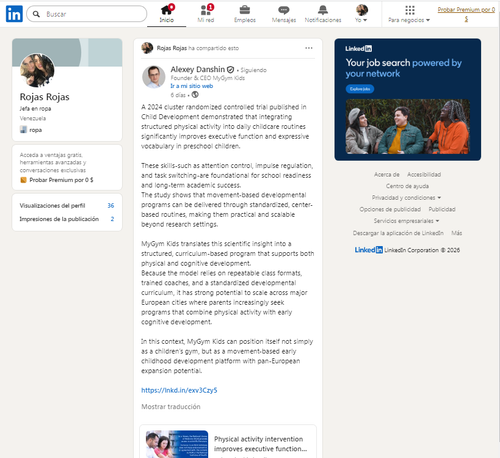Click Centro de ayuda footer link

[407, 186]
